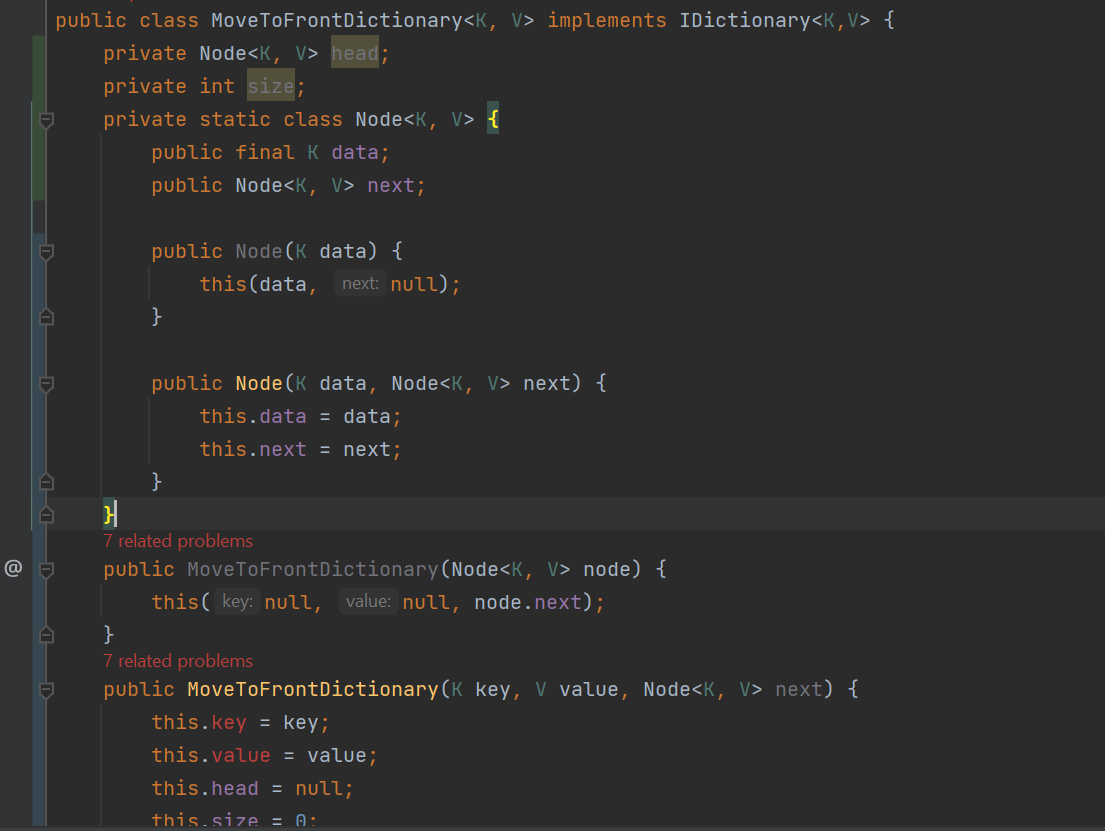
Task: Click the @ gutter icon beside the constructor
Action: point(13,569)
